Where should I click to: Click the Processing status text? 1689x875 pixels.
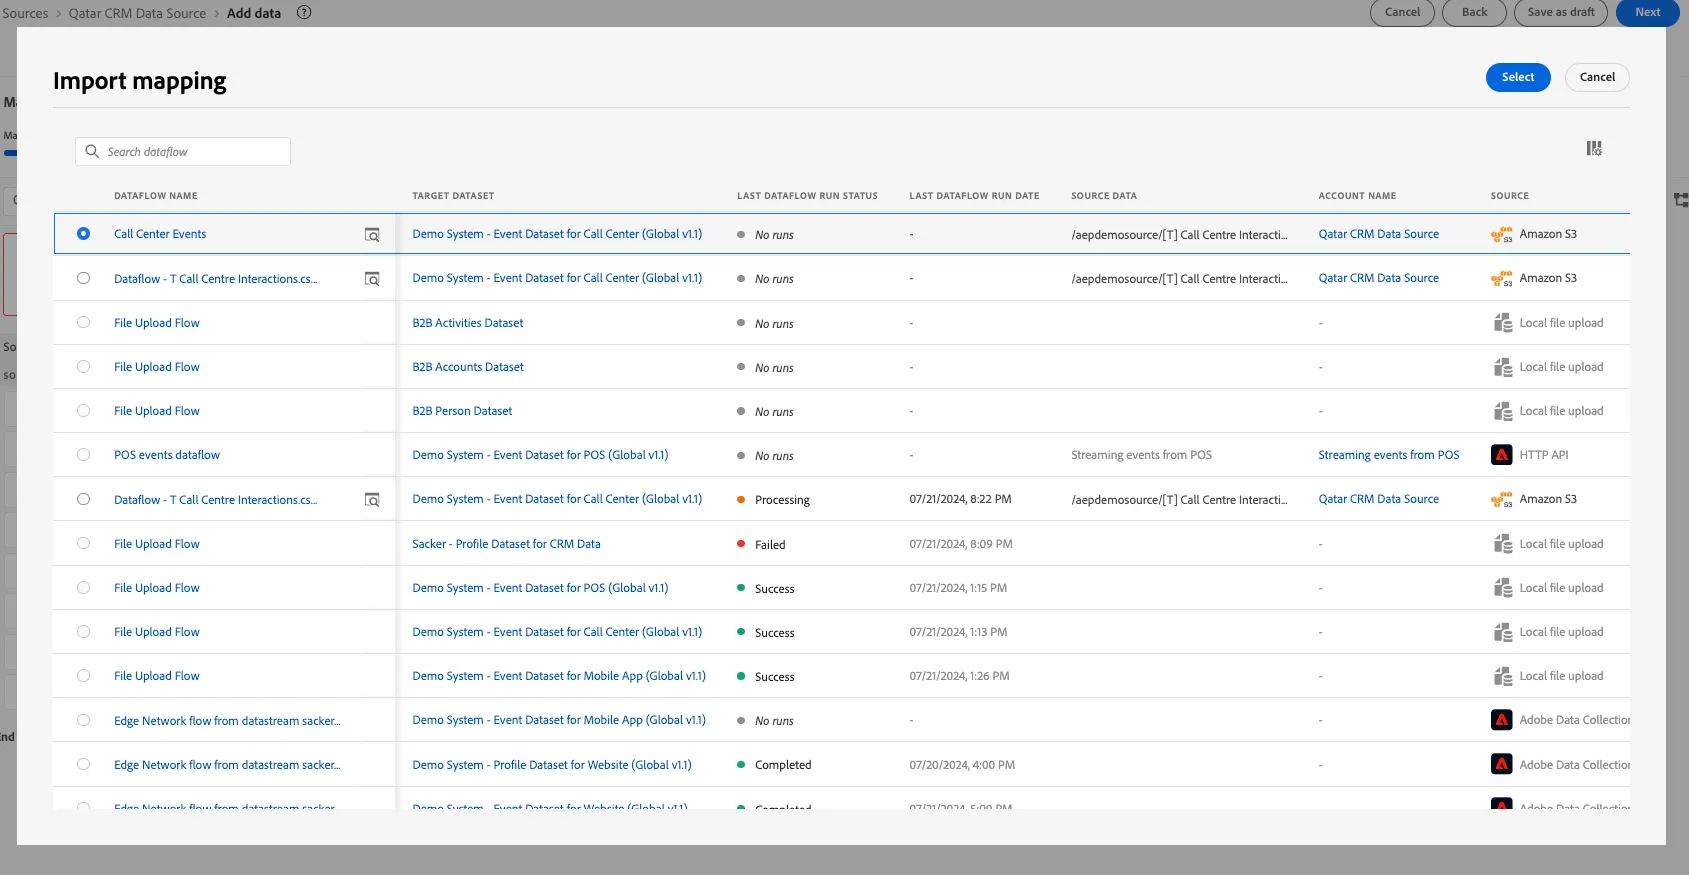[x=782, y=500]
